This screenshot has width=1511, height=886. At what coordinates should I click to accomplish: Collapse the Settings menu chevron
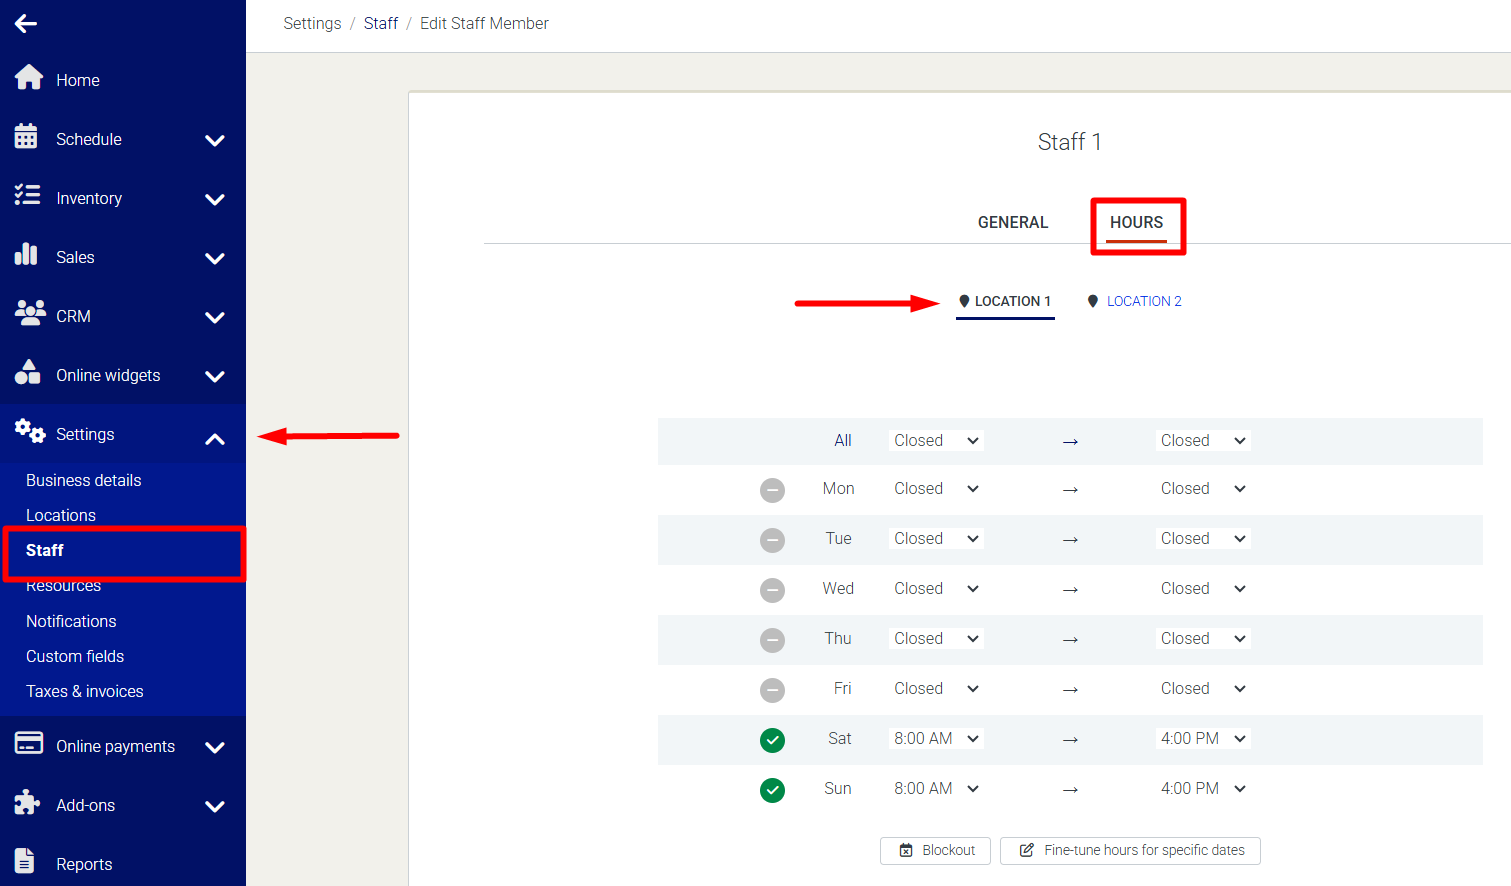(215, 439)
